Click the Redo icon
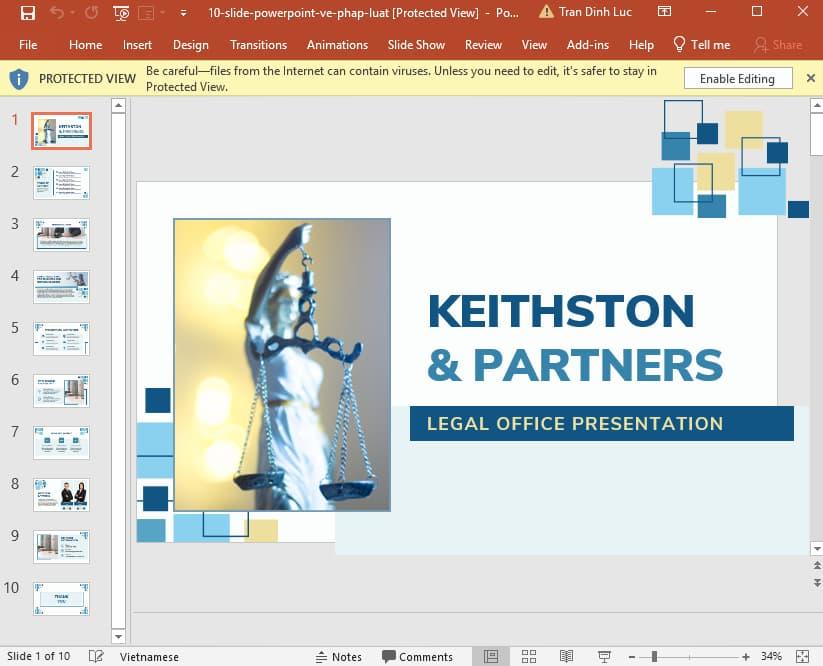The width and height of the screenshot is (823, 666). (90, 13)
